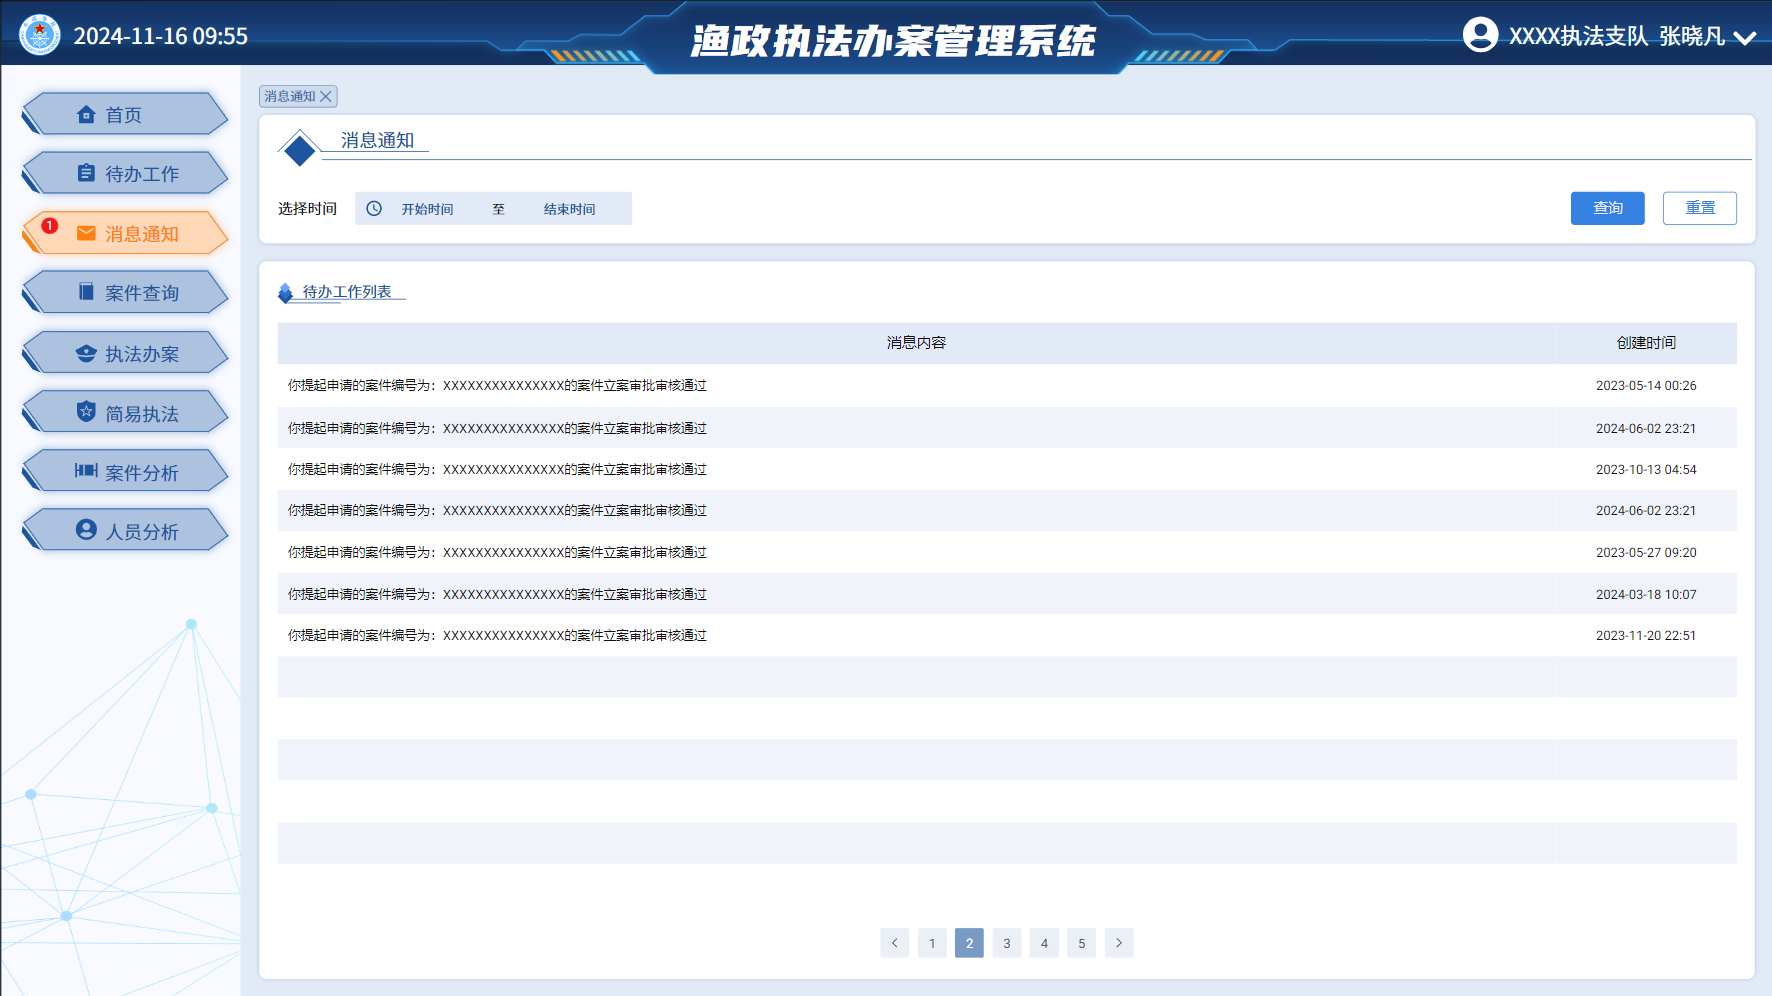This screenshot has height=996, width=1772.
Task: Click the home icon beside 首页
Action: pos(86,115)
